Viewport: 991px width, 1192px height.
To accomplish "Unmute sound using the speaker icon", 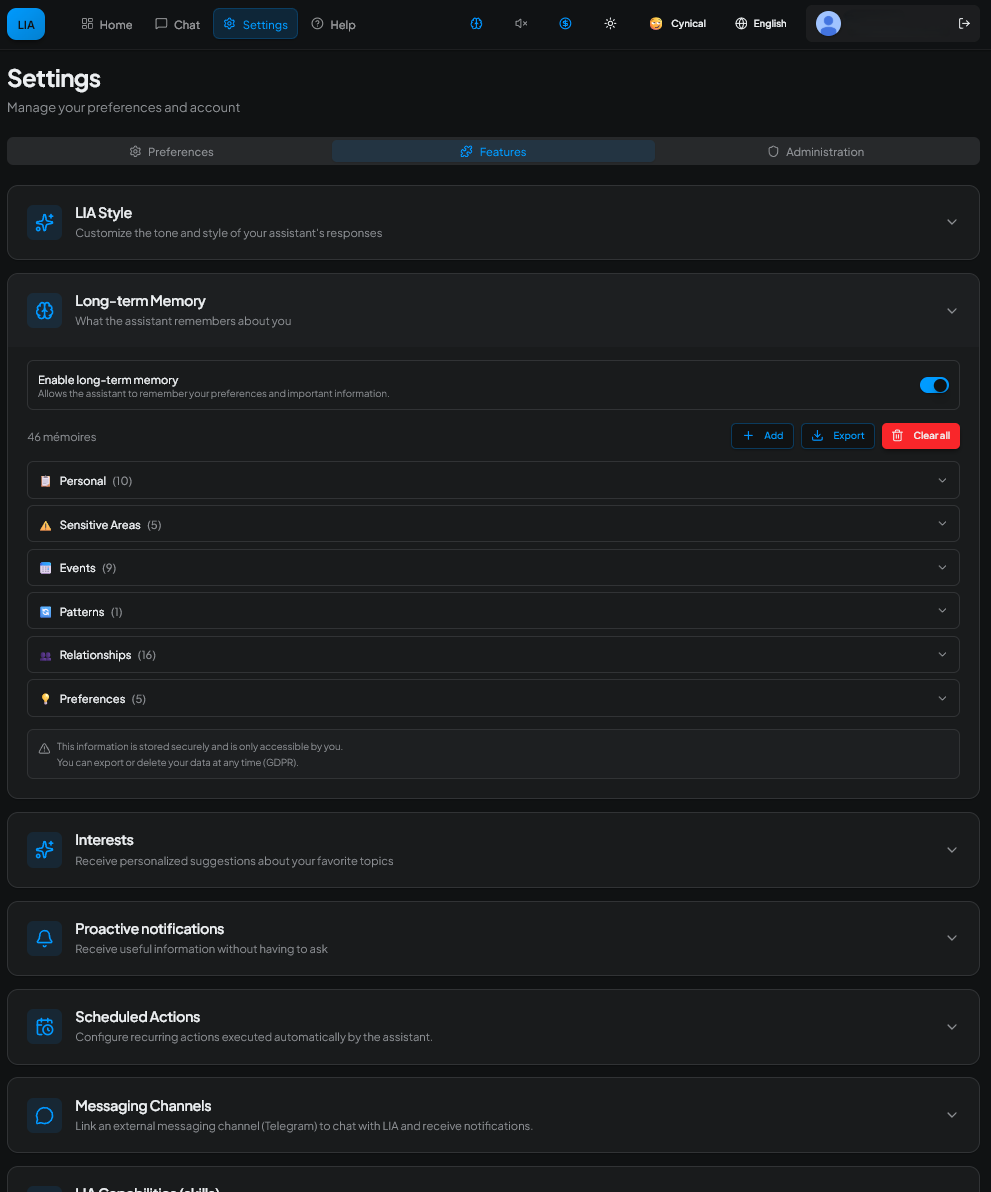I will coord(520,23).
